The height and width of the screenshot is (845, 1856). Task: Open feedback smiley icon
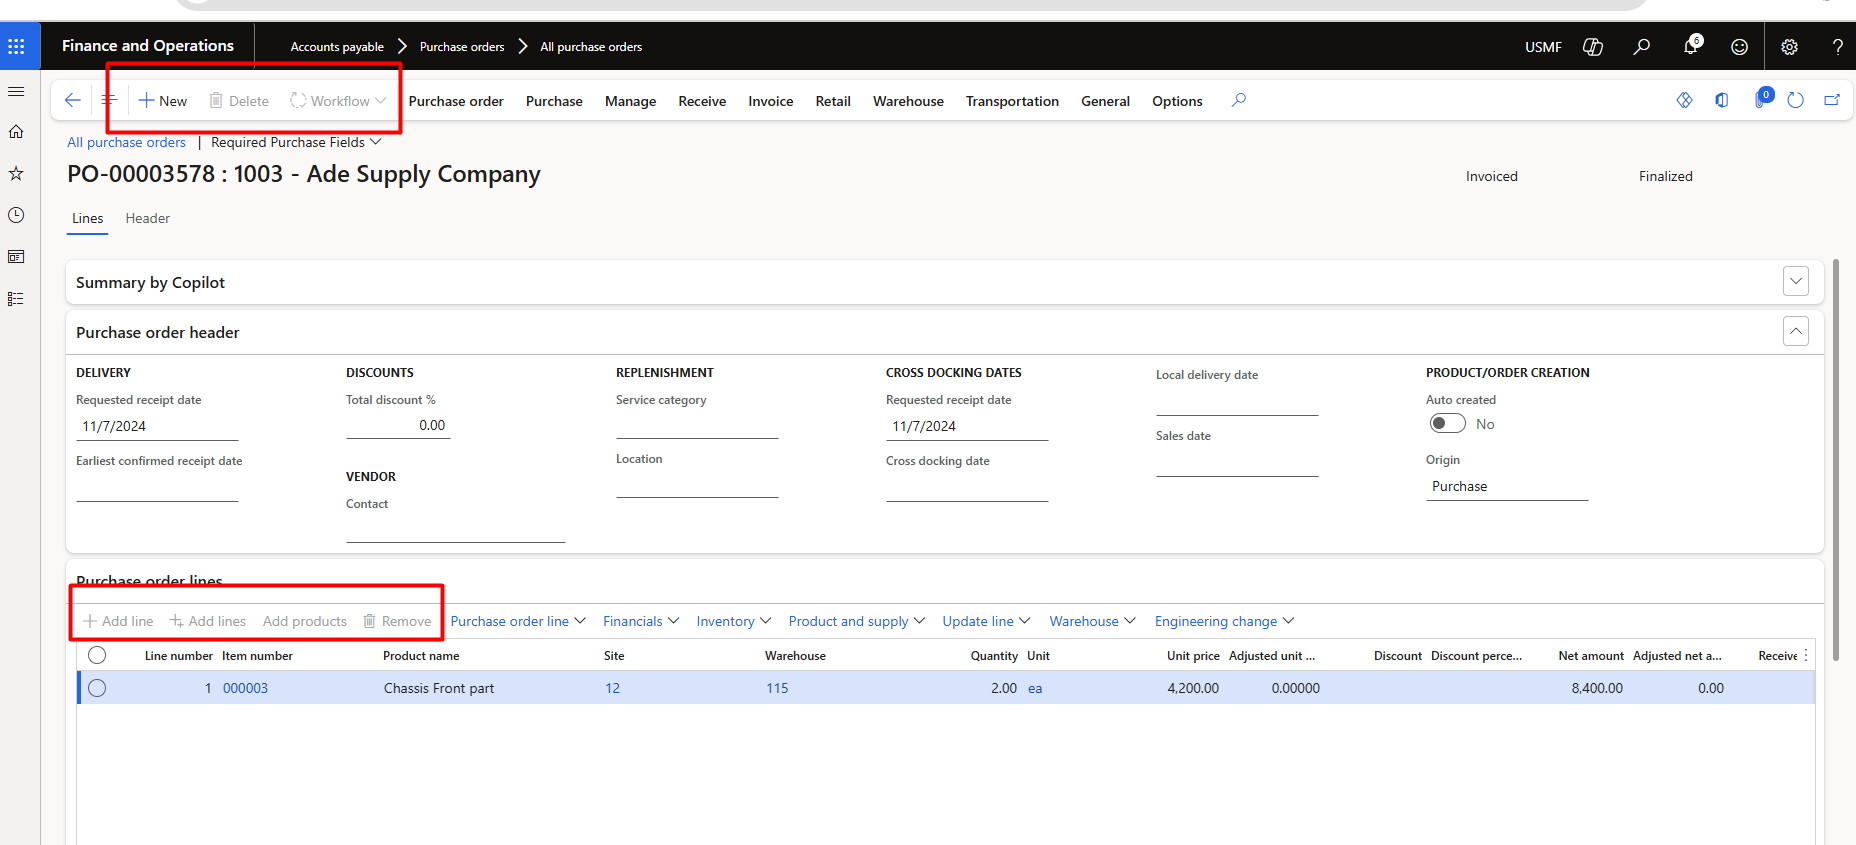click(x=1739, y=47)
